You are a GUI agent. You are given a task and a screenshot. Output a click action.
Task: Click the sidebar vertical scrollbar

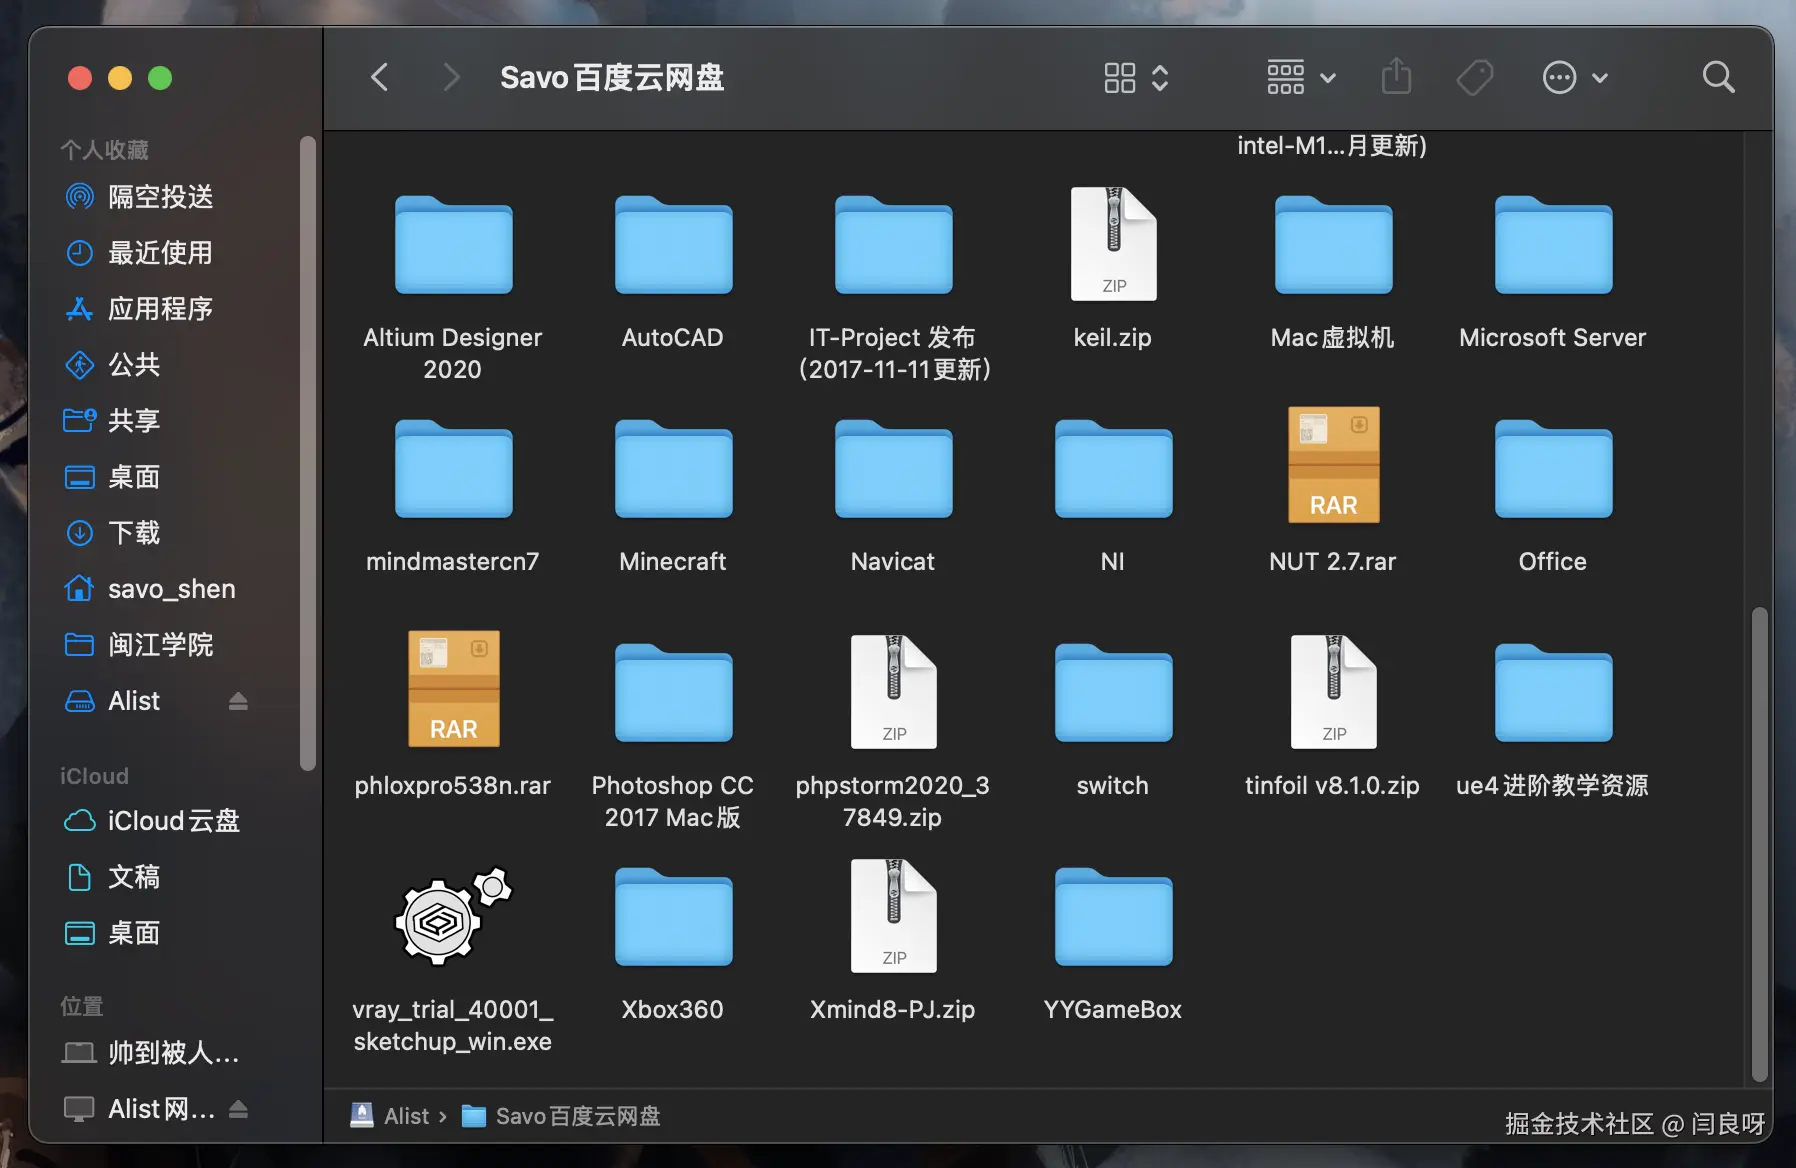point(308,453)
